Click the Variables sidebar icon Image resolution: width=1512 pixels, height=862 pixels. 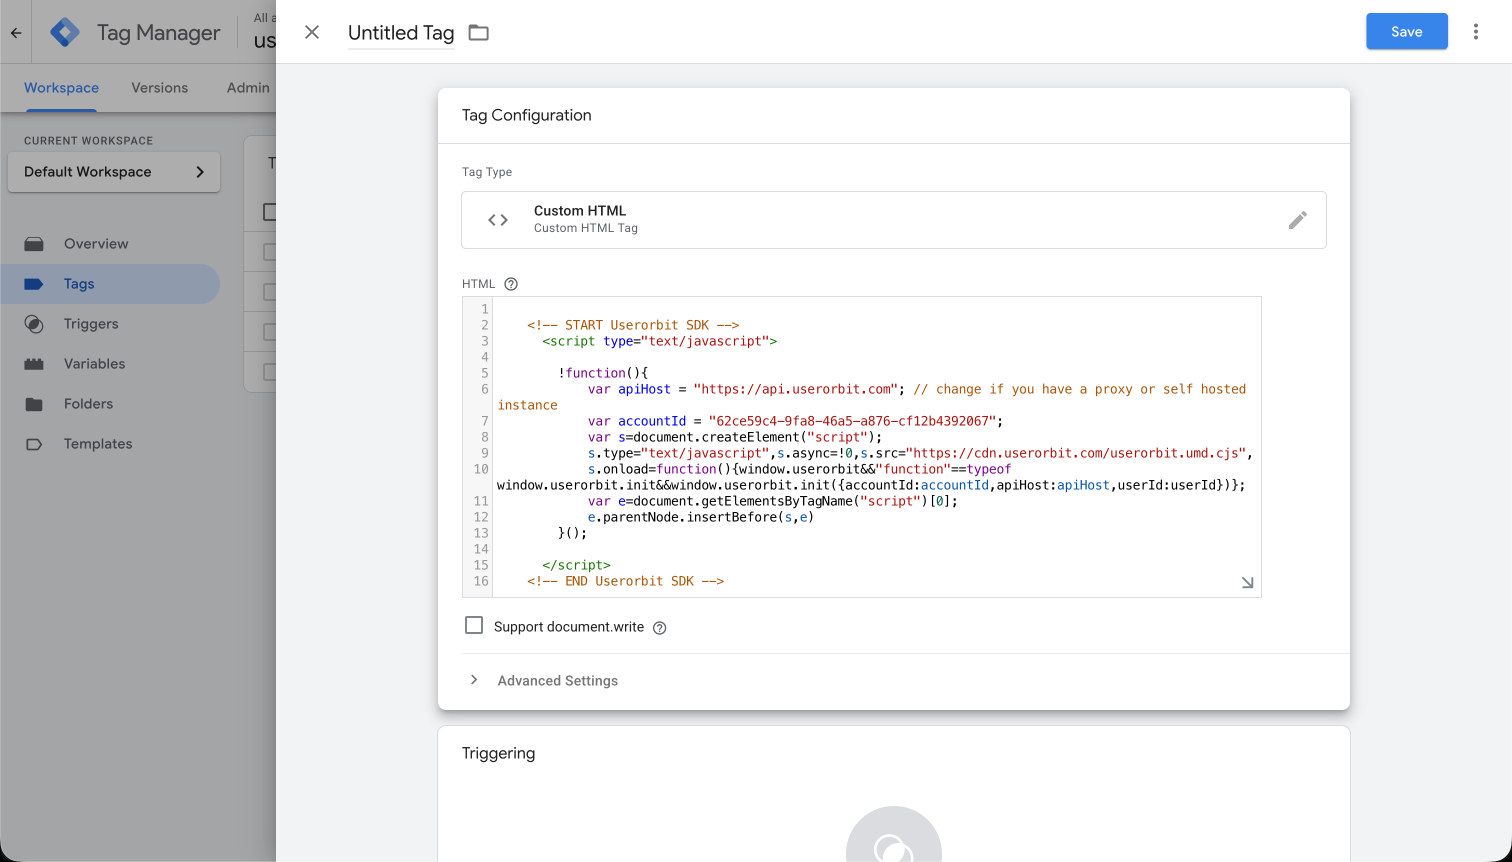tap(34, 364)
